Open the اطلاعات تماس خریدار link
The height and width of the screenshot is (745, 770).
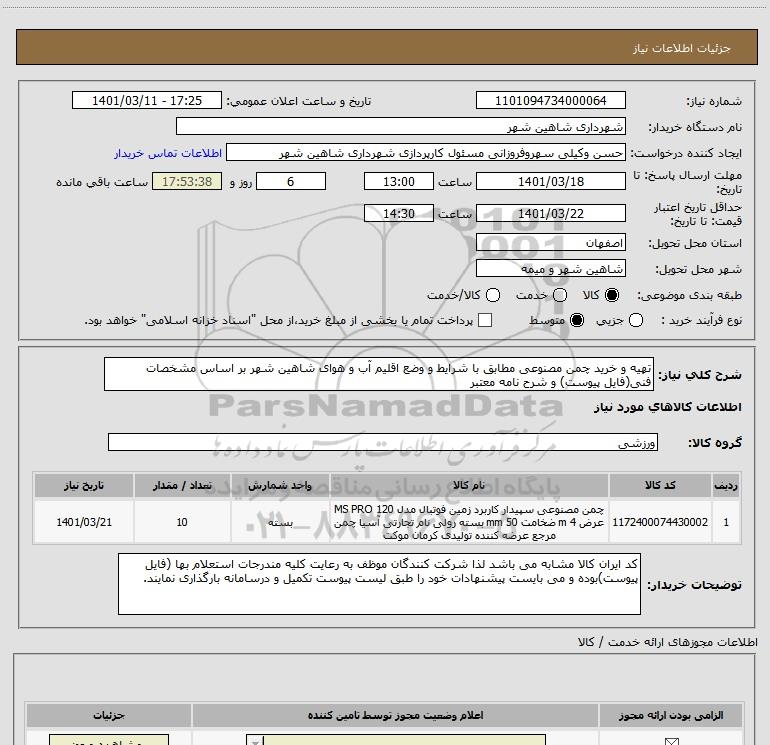point(168,153)
